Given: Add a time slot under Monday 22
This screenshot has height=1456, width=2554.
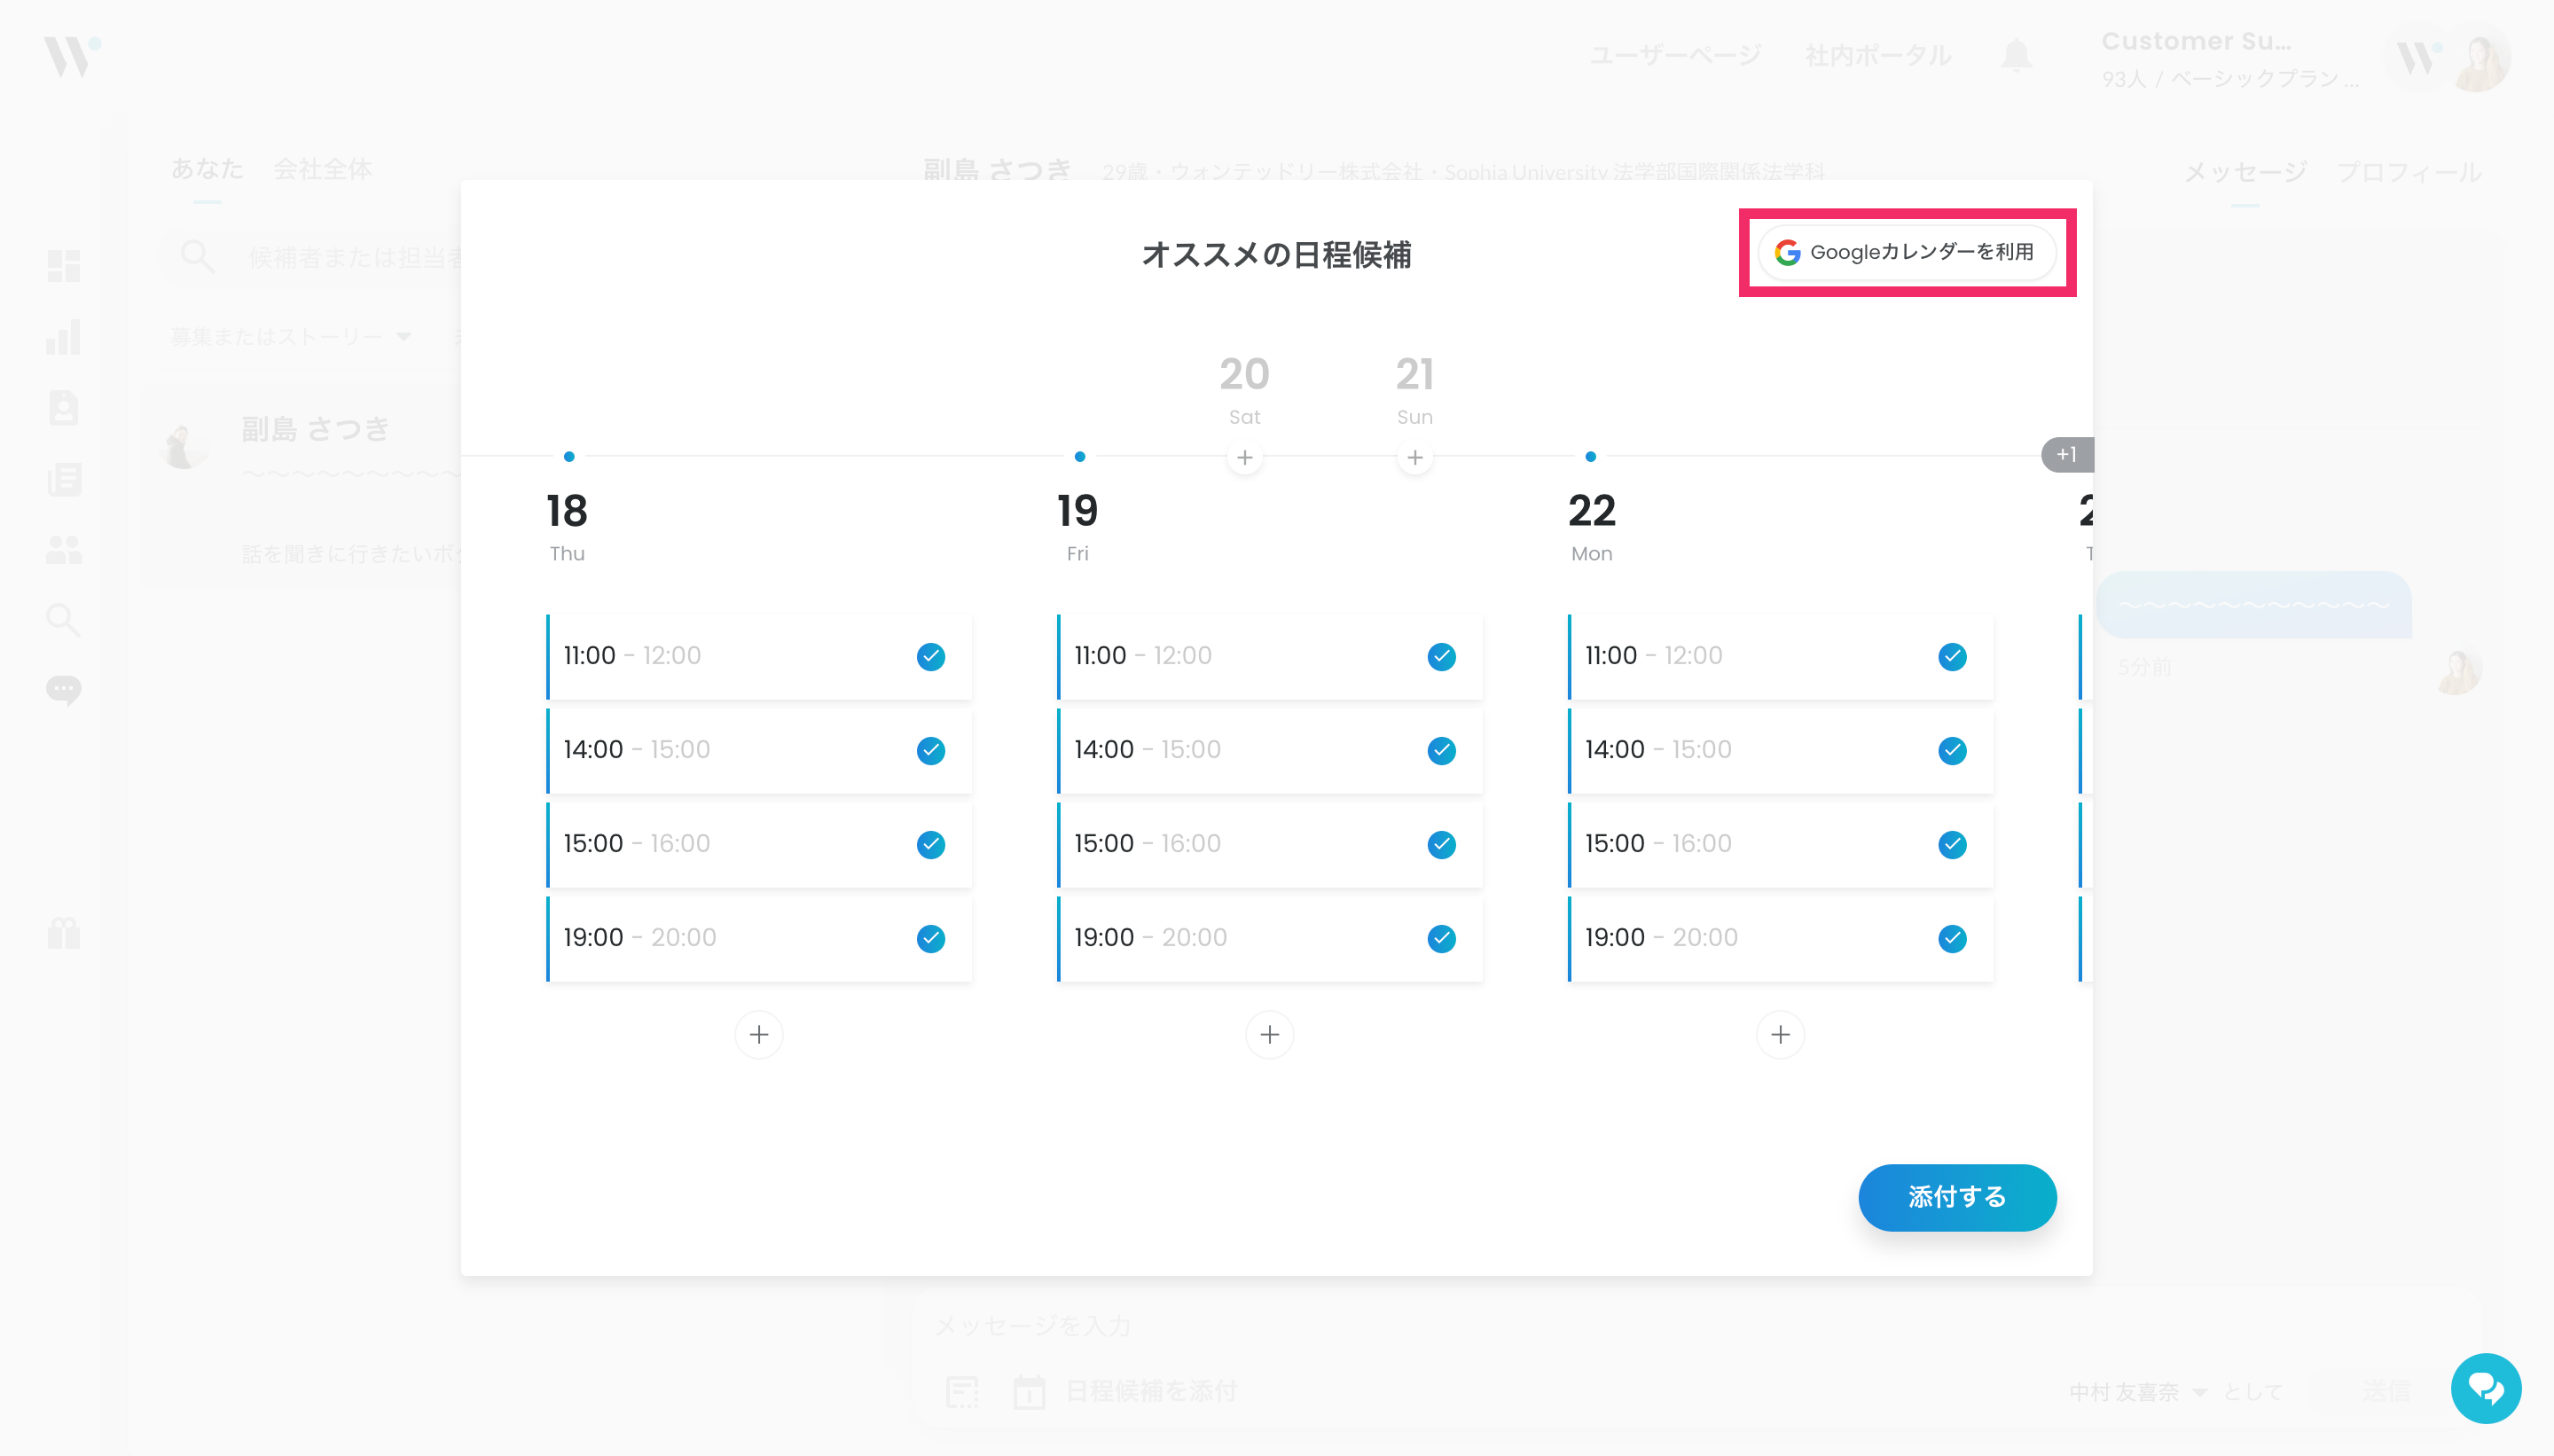Looking at the screenshot, I should (1780, 1034).
